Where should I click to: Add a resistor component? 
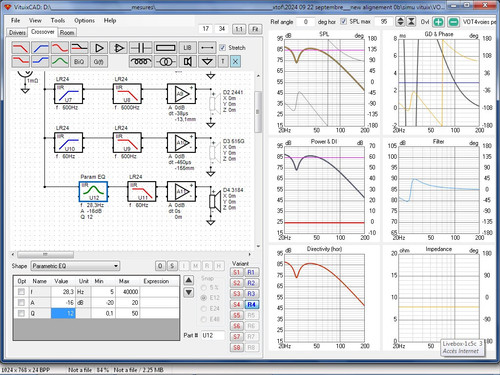click(165, 48)
